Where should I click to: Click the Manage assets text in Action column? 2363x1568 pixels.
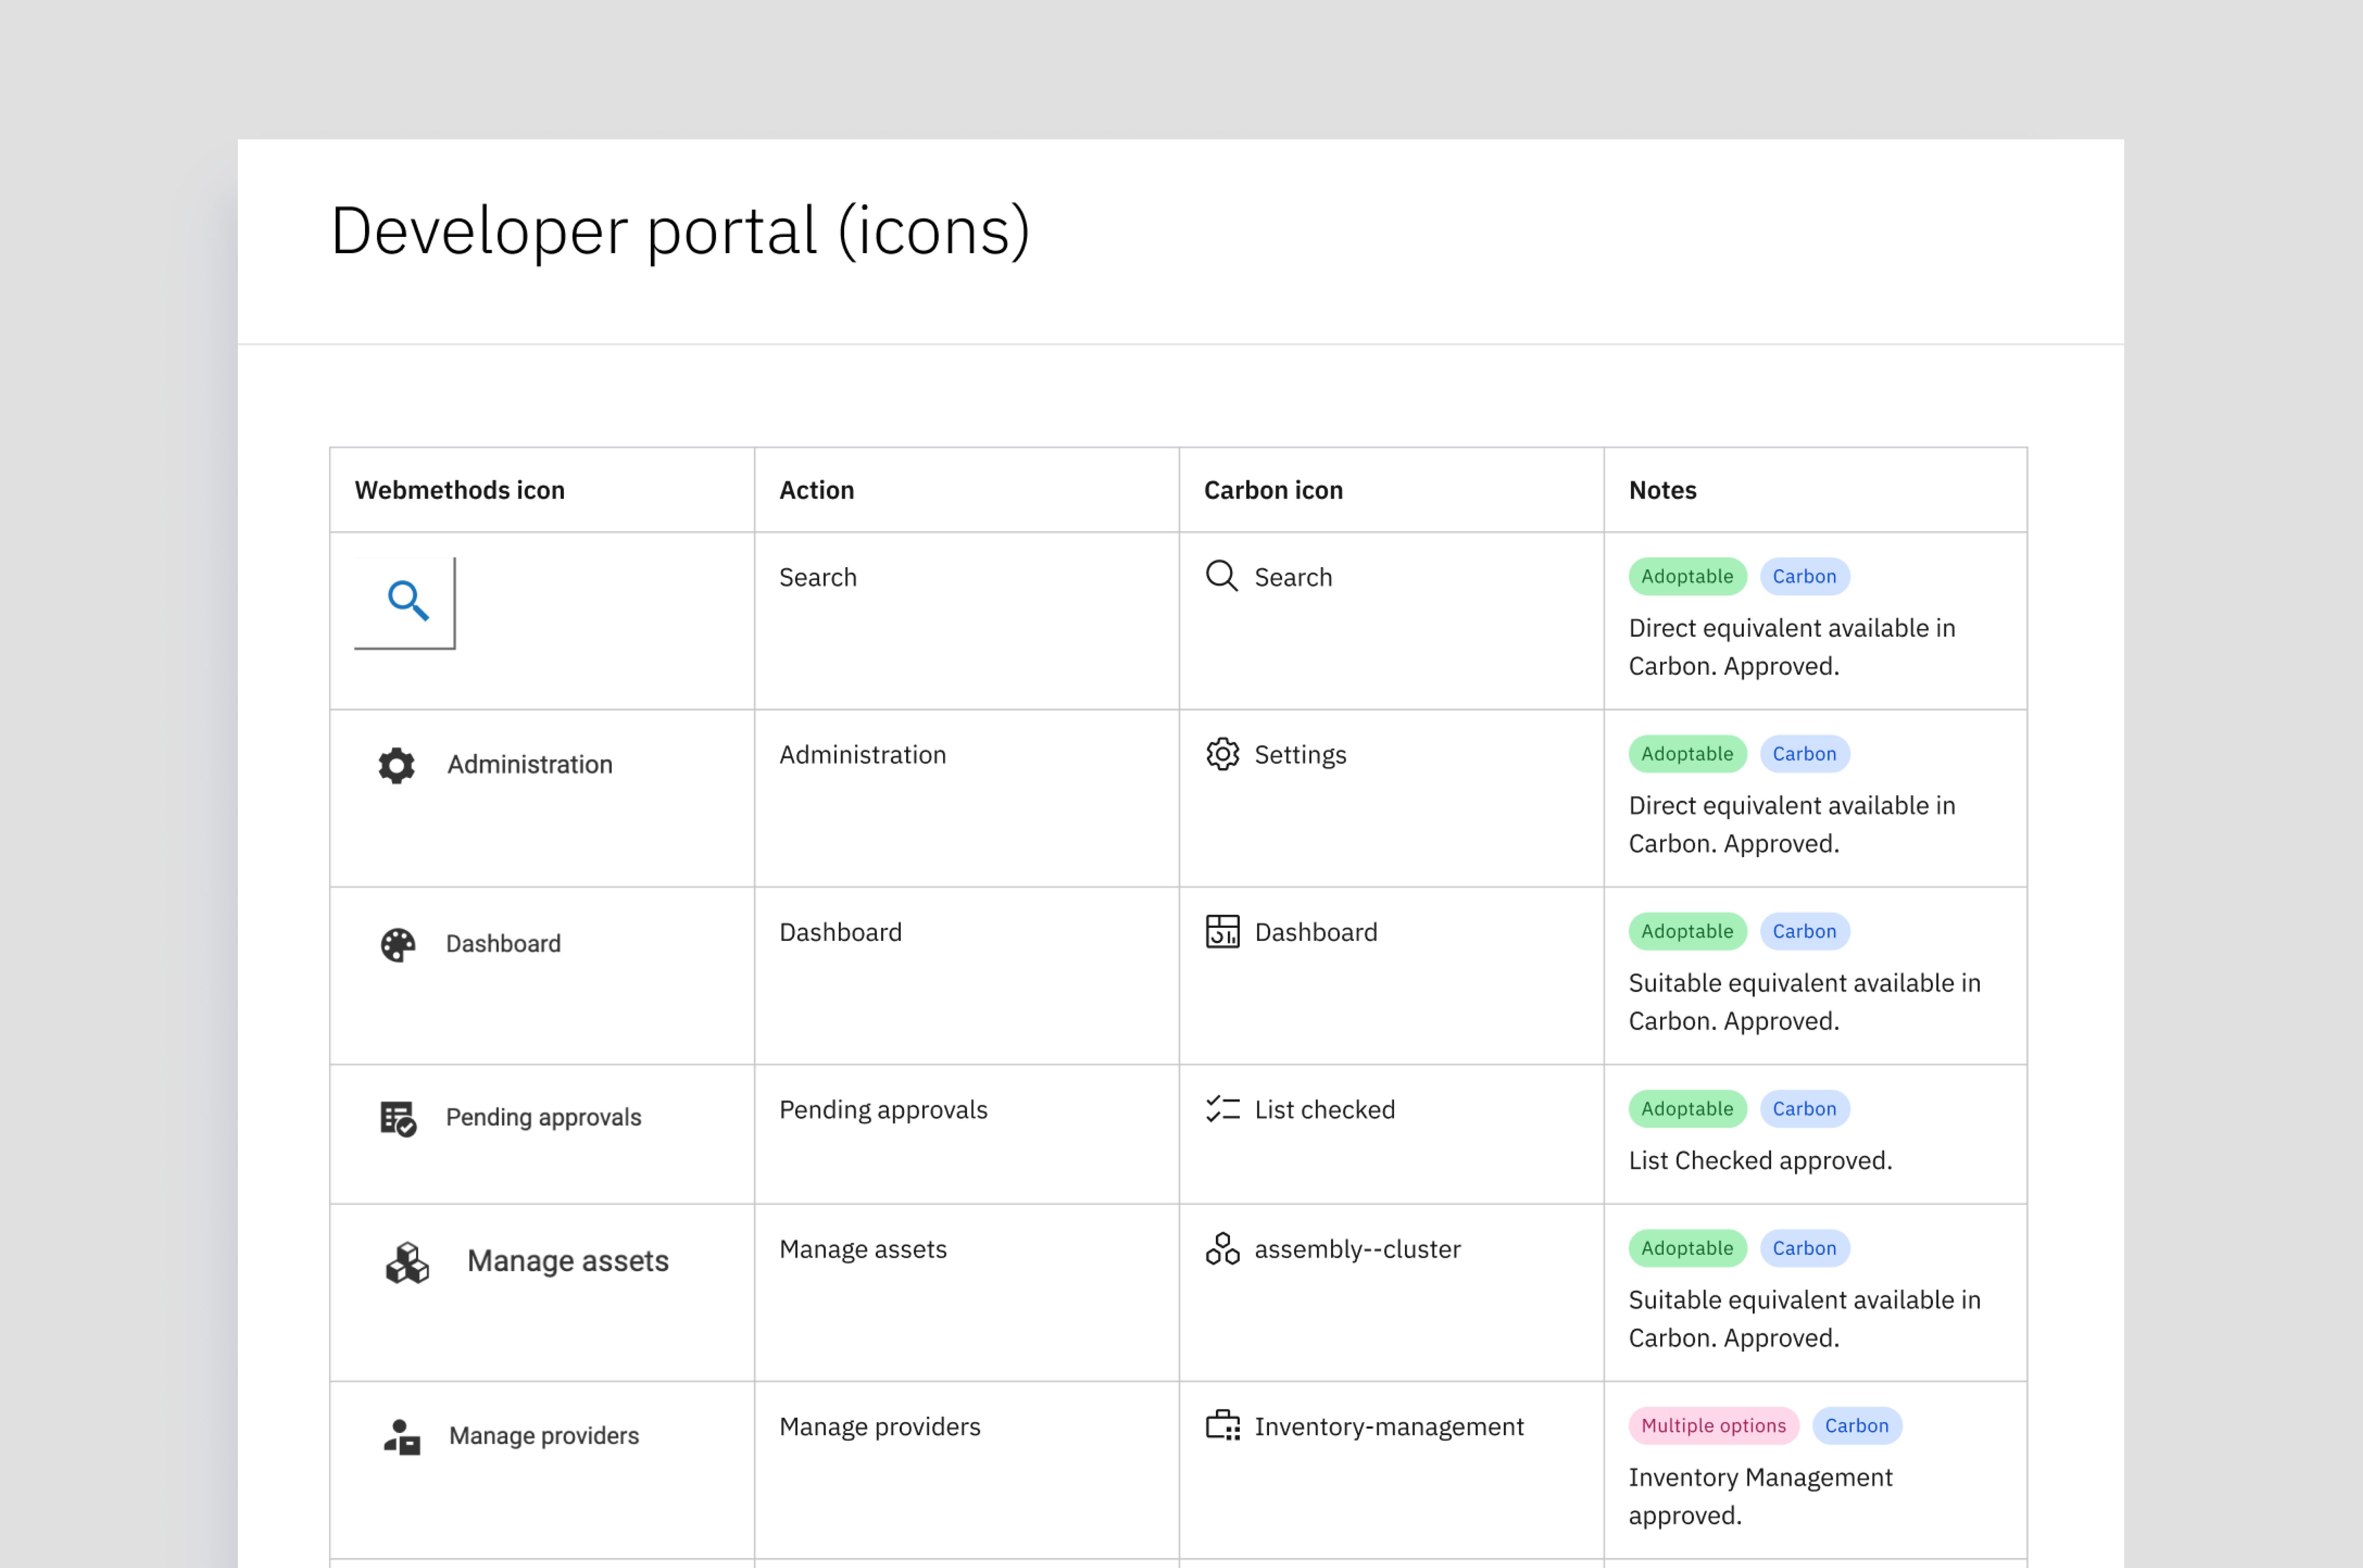click(862, 1249)
